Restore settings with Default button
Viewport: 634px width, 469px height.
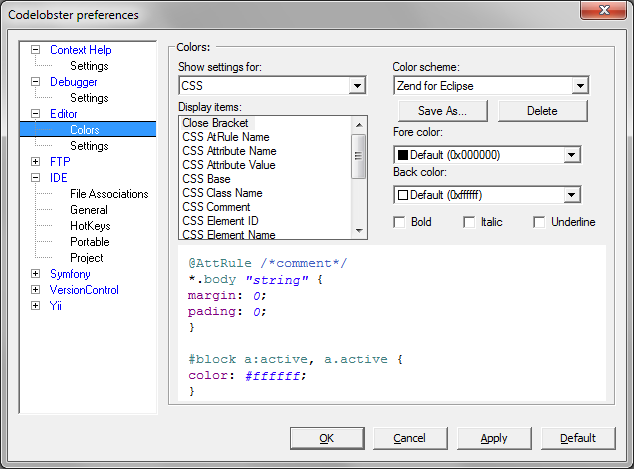578,438
